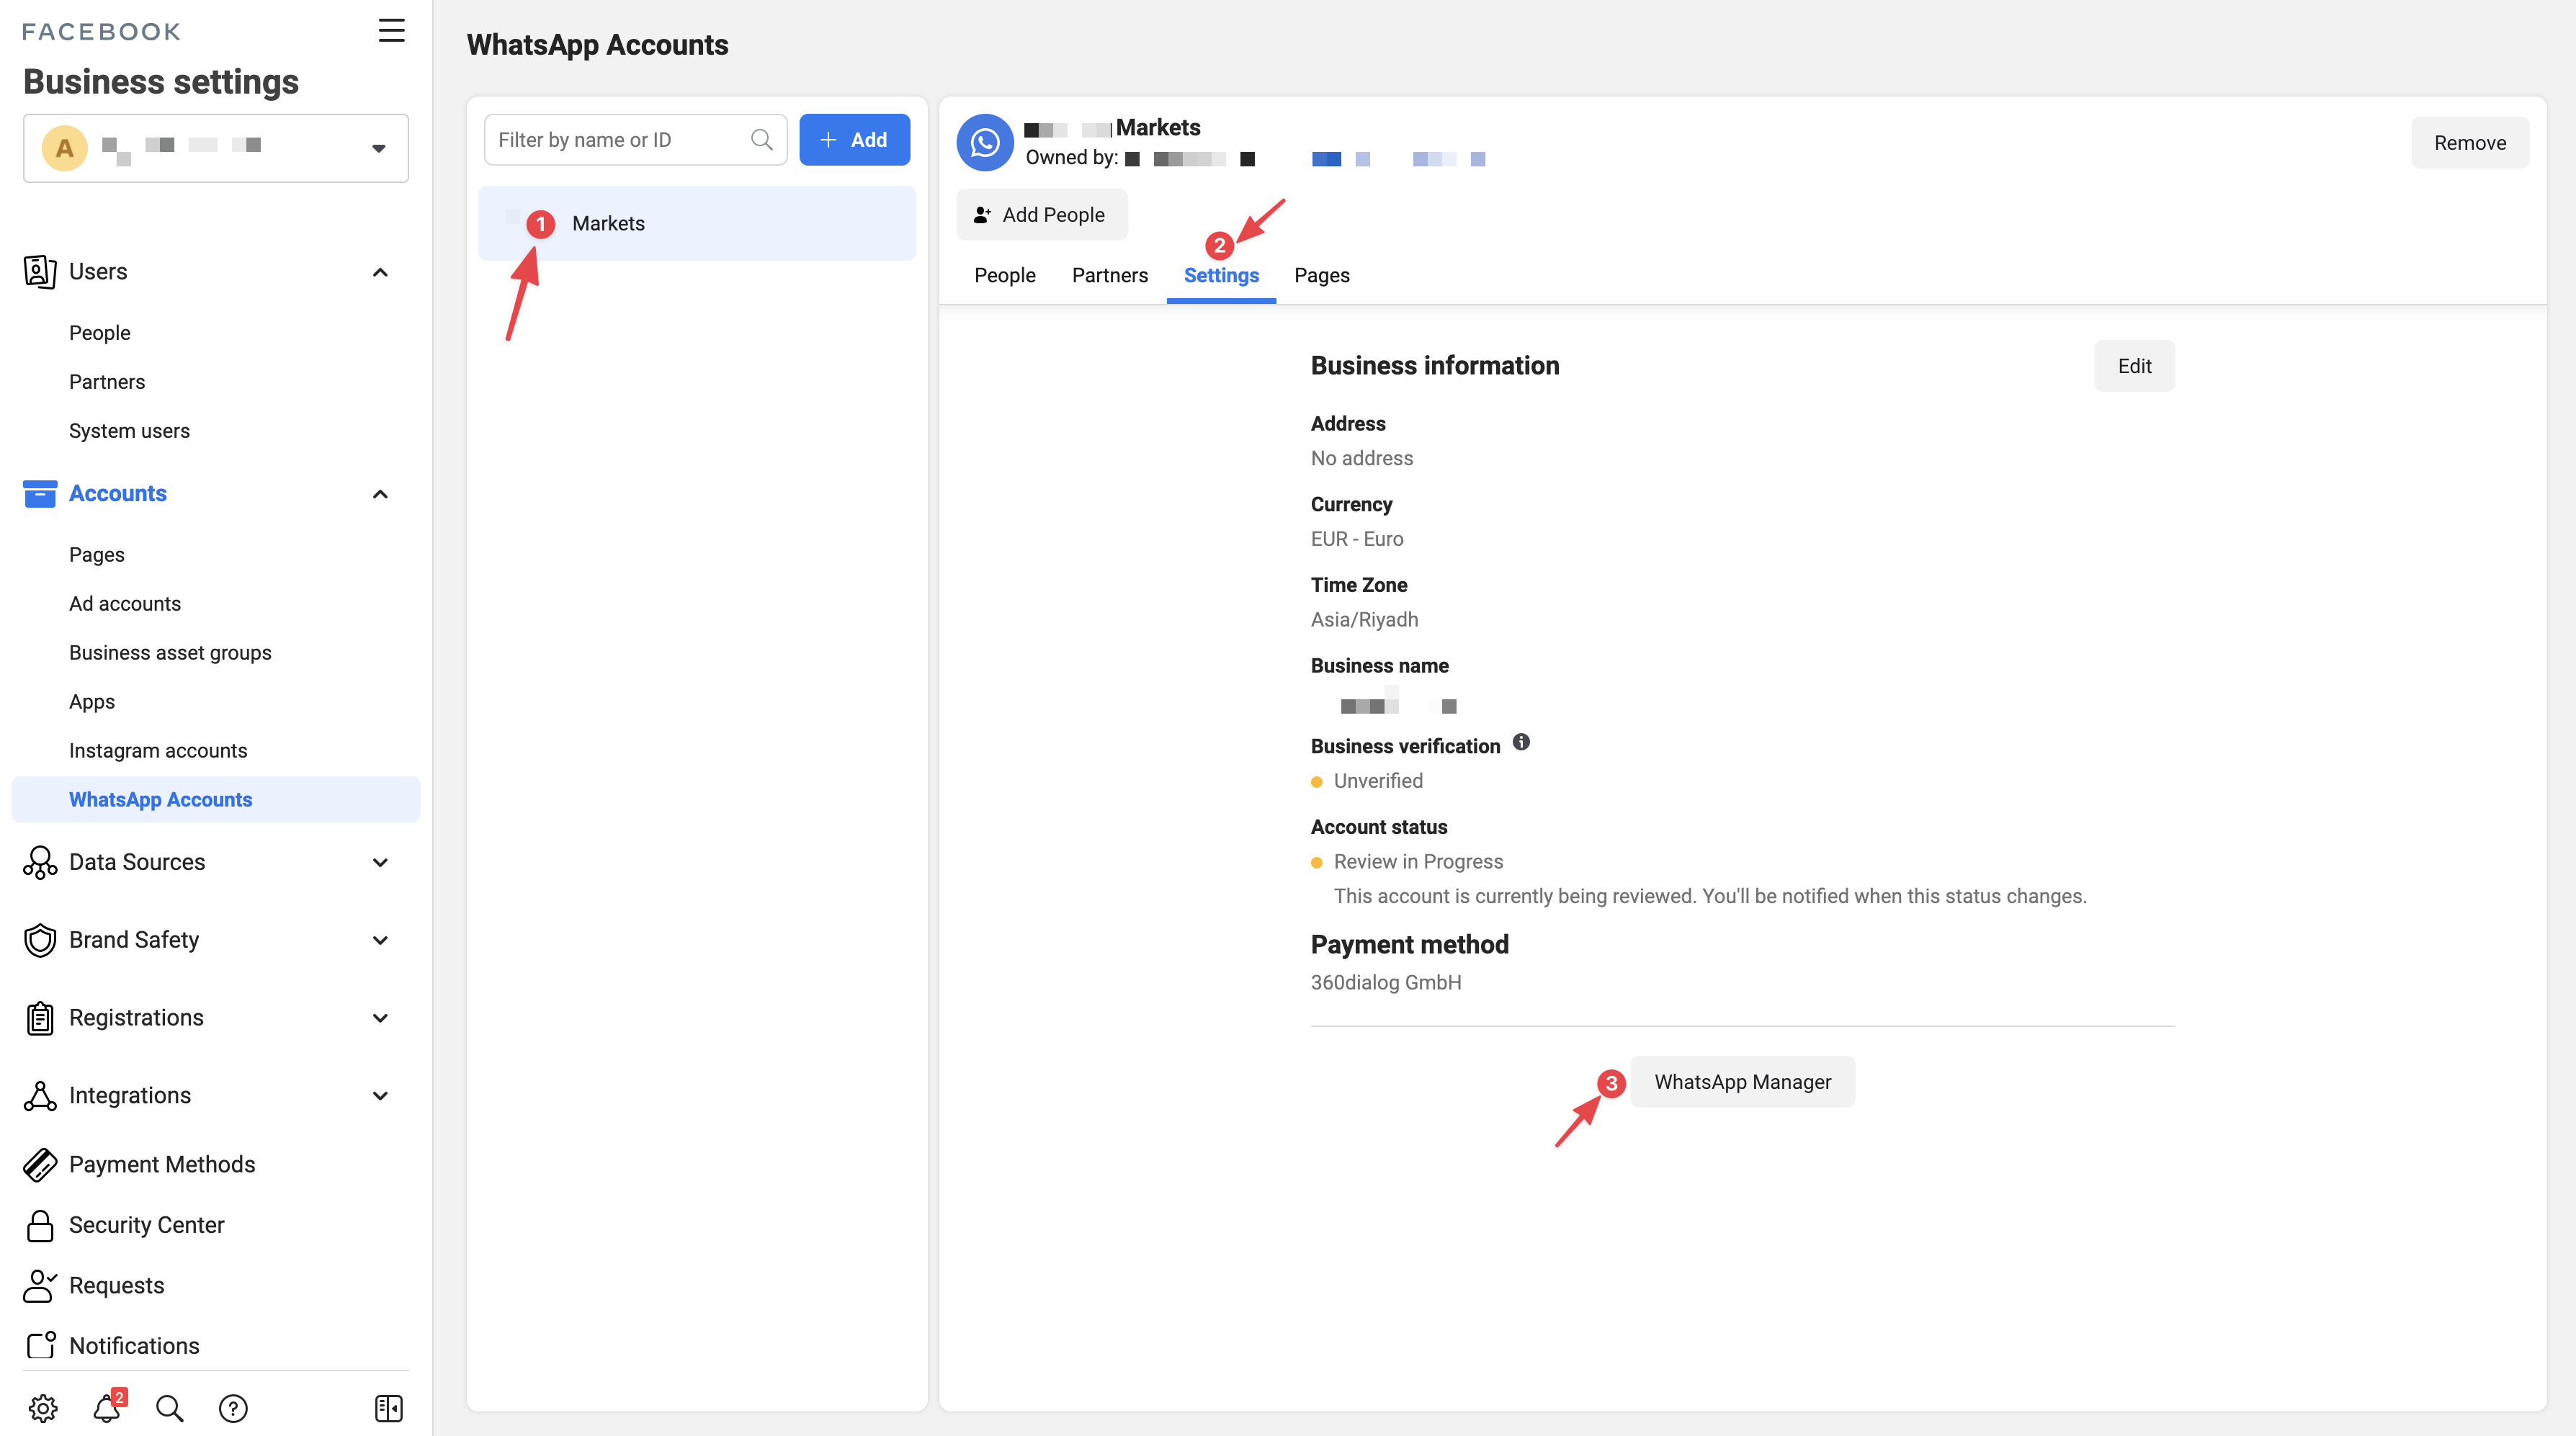Click the '360dialog GmbH' payment method text
2576x1436 pixels.
pos(1386,983)
